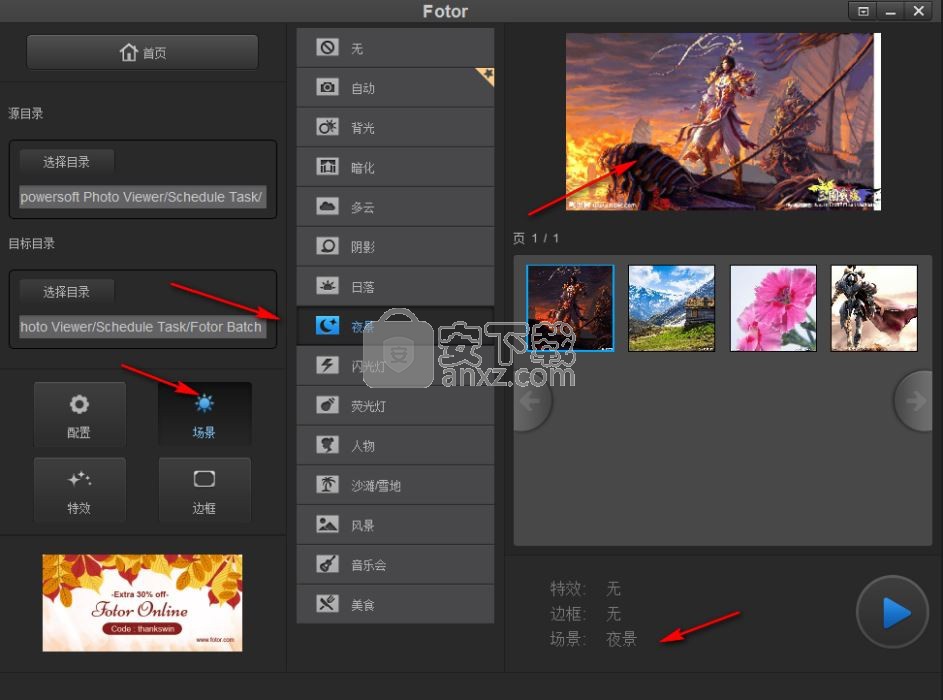Image resolution: width=943 pixels, height=700 pixels.
Task: Select the 自动 auto scene camera icon
Action: (x=327, y=87)
